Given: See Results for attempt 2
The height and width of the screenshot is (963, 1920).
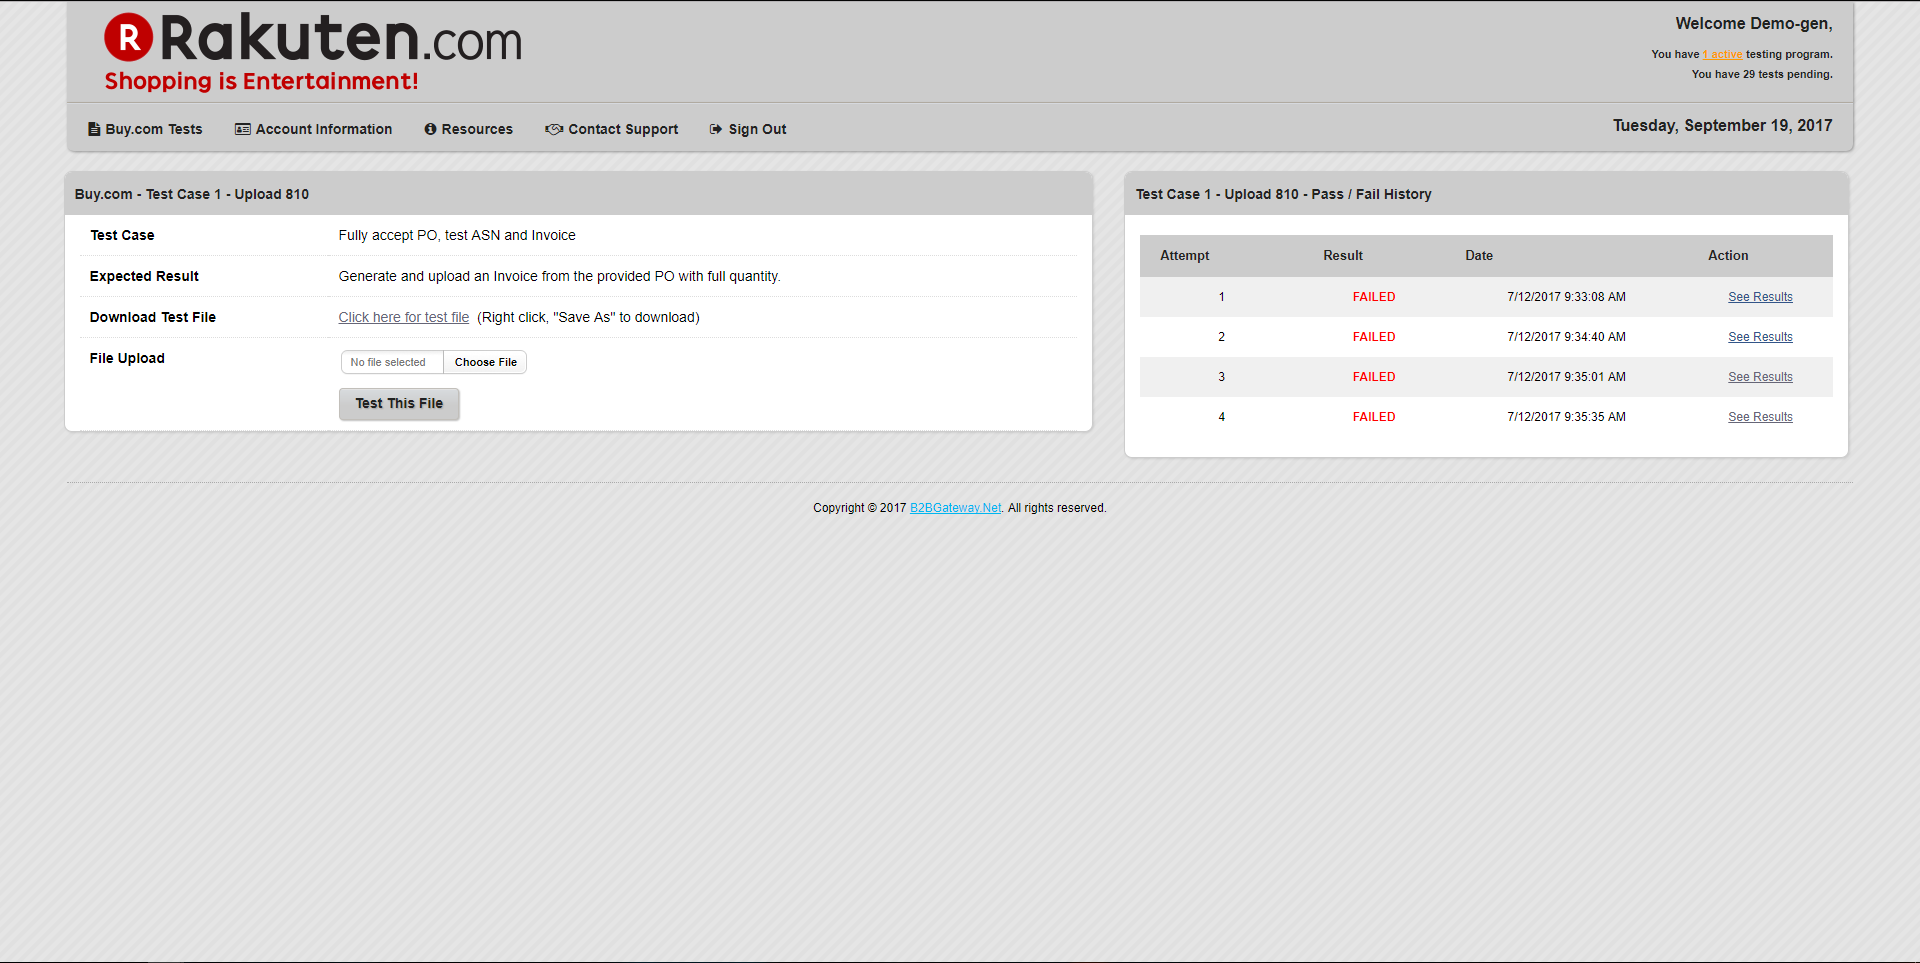Looking at the screenshot, I should 1760,337.
